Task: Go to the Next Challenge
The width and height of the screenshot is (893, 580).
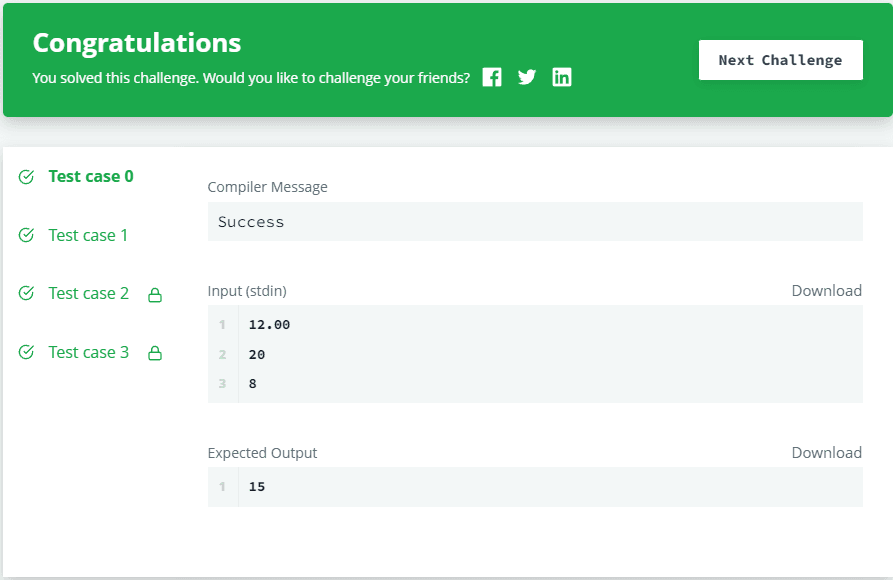Action: pos(780,60)
